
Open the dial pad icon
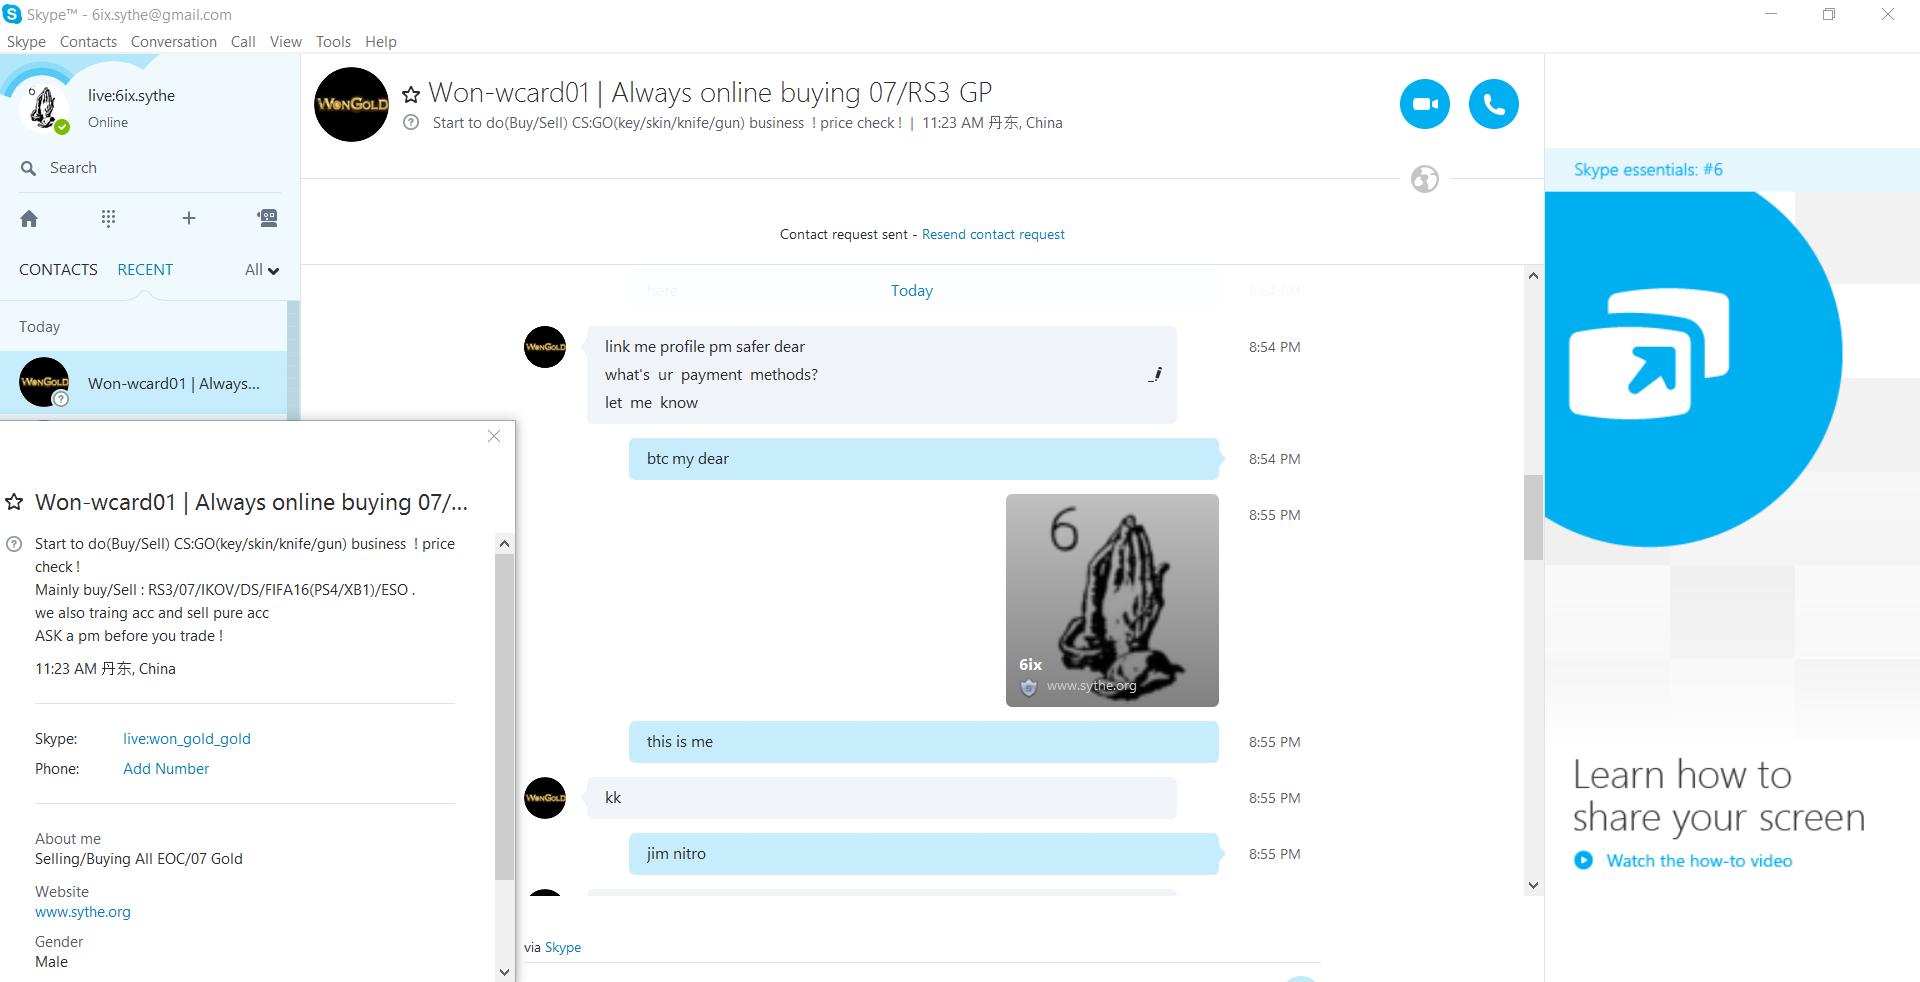tap(108, 218)
